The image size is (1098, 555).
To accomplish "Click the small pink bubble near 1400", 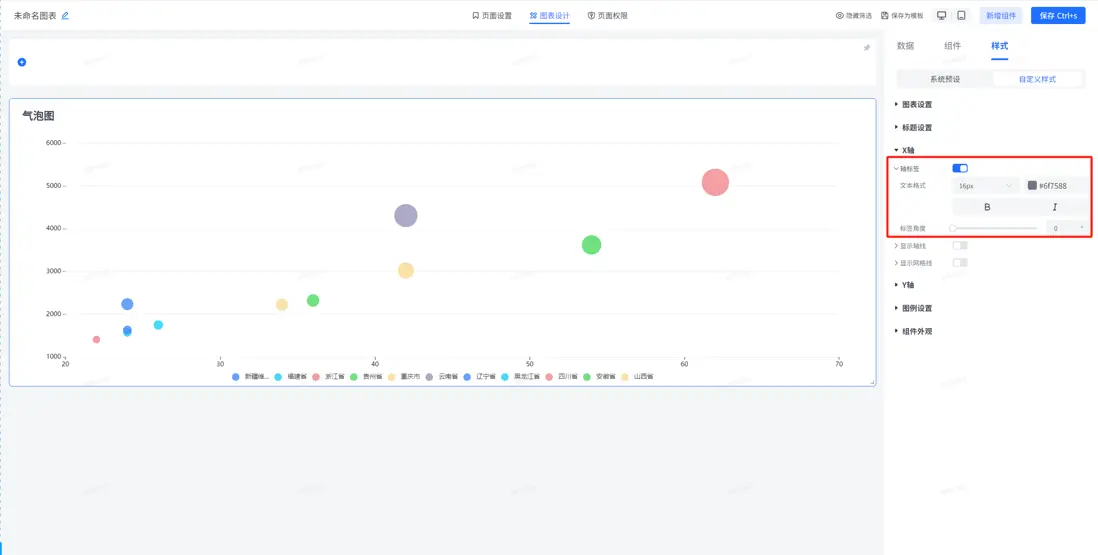I will point(97,339).
